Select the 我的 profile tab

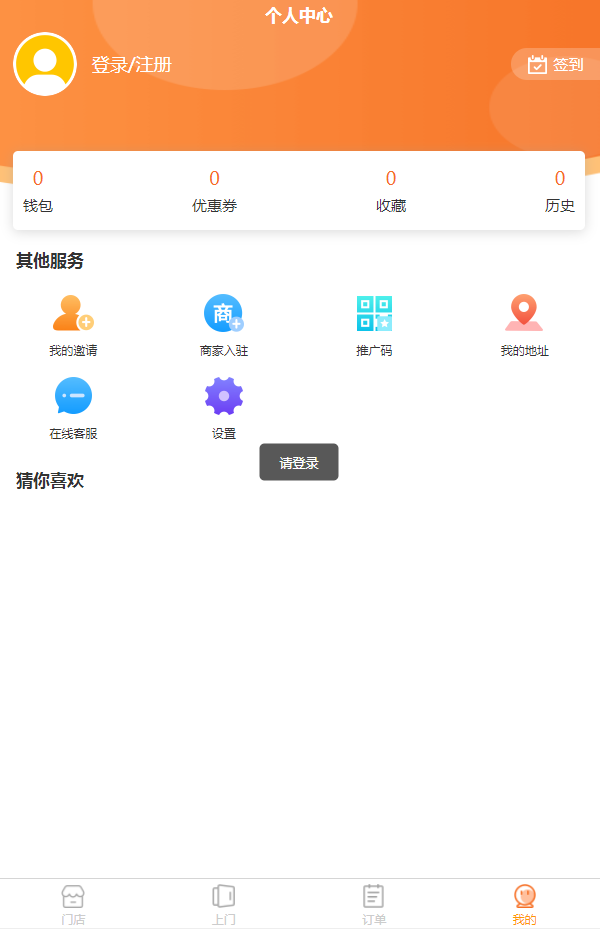[x=524, y=904]
